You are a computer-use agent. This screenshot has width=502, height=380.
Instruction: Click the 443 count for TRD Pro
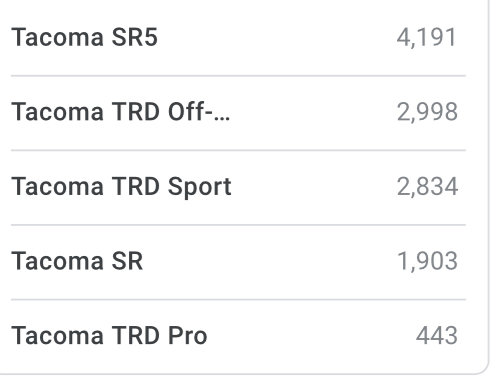coord(437,336)
